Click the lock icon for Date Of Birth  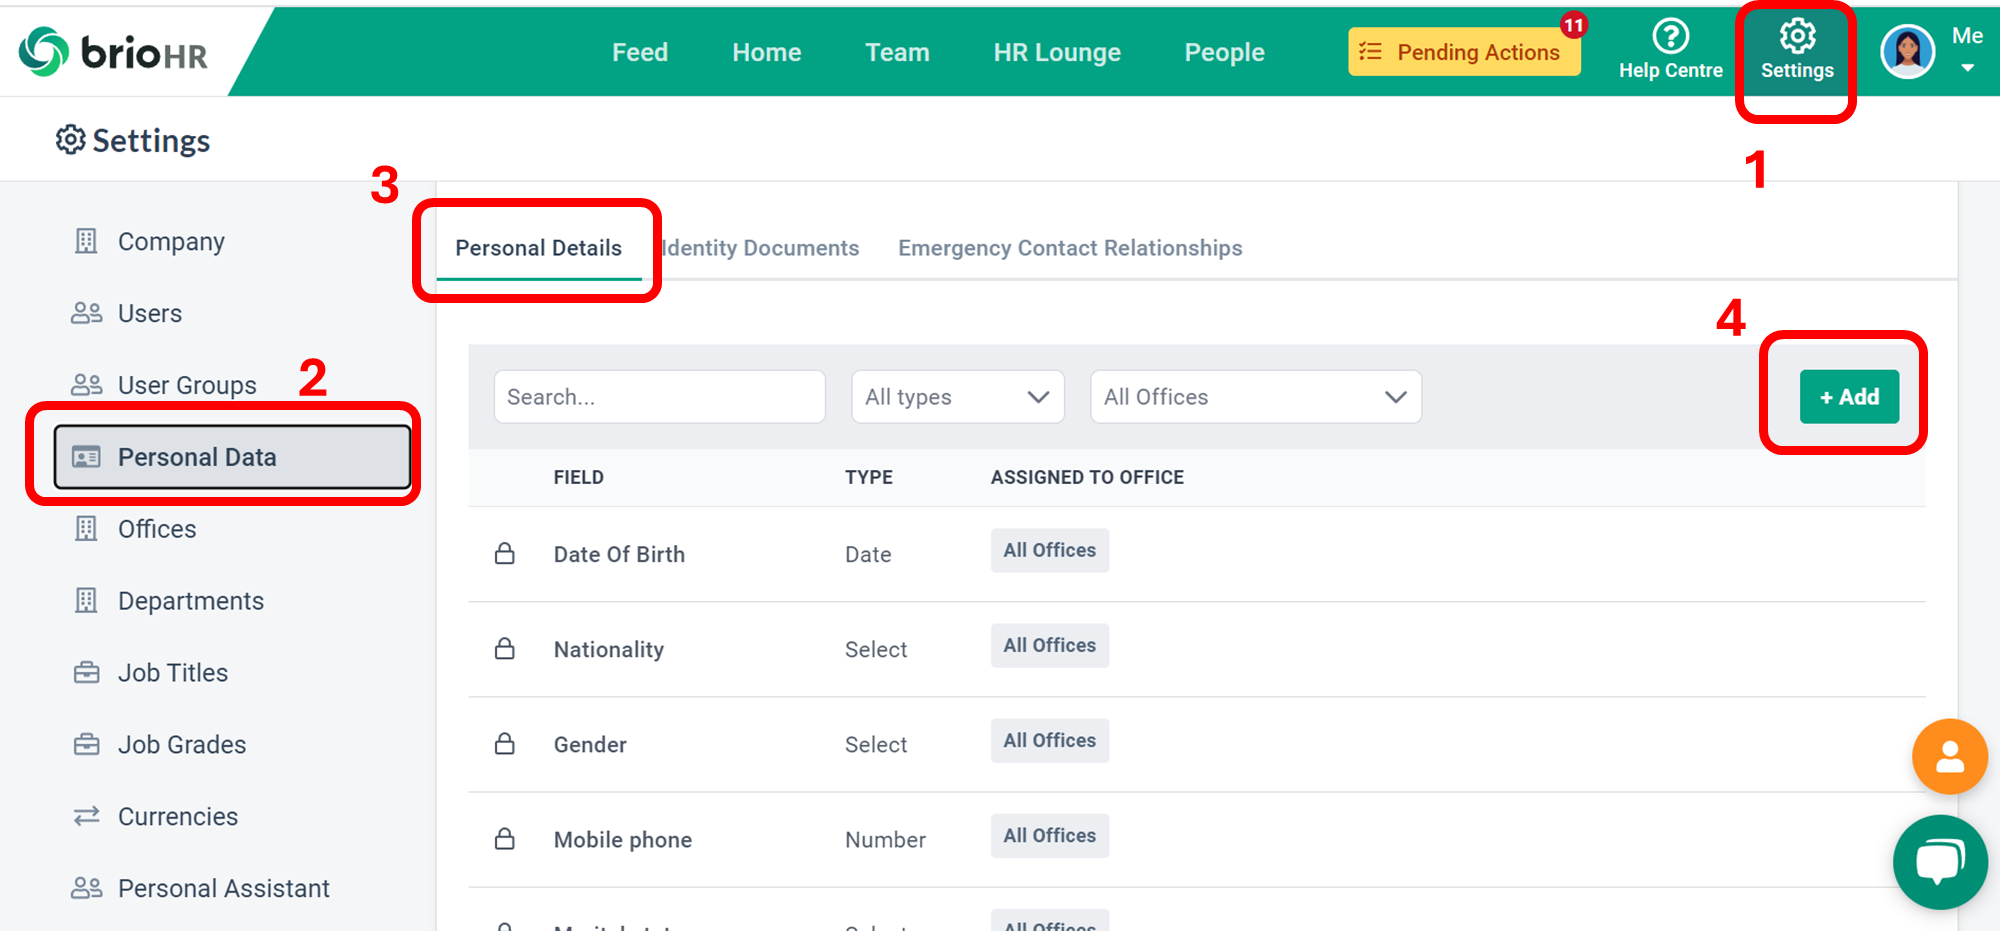tap(505, 553)
